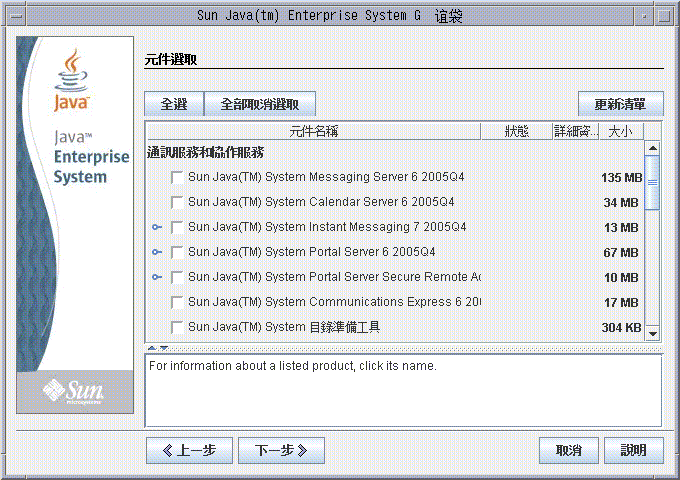Click the 全選 (select all) button
This screenshot has height=480, width=680.
174,104
